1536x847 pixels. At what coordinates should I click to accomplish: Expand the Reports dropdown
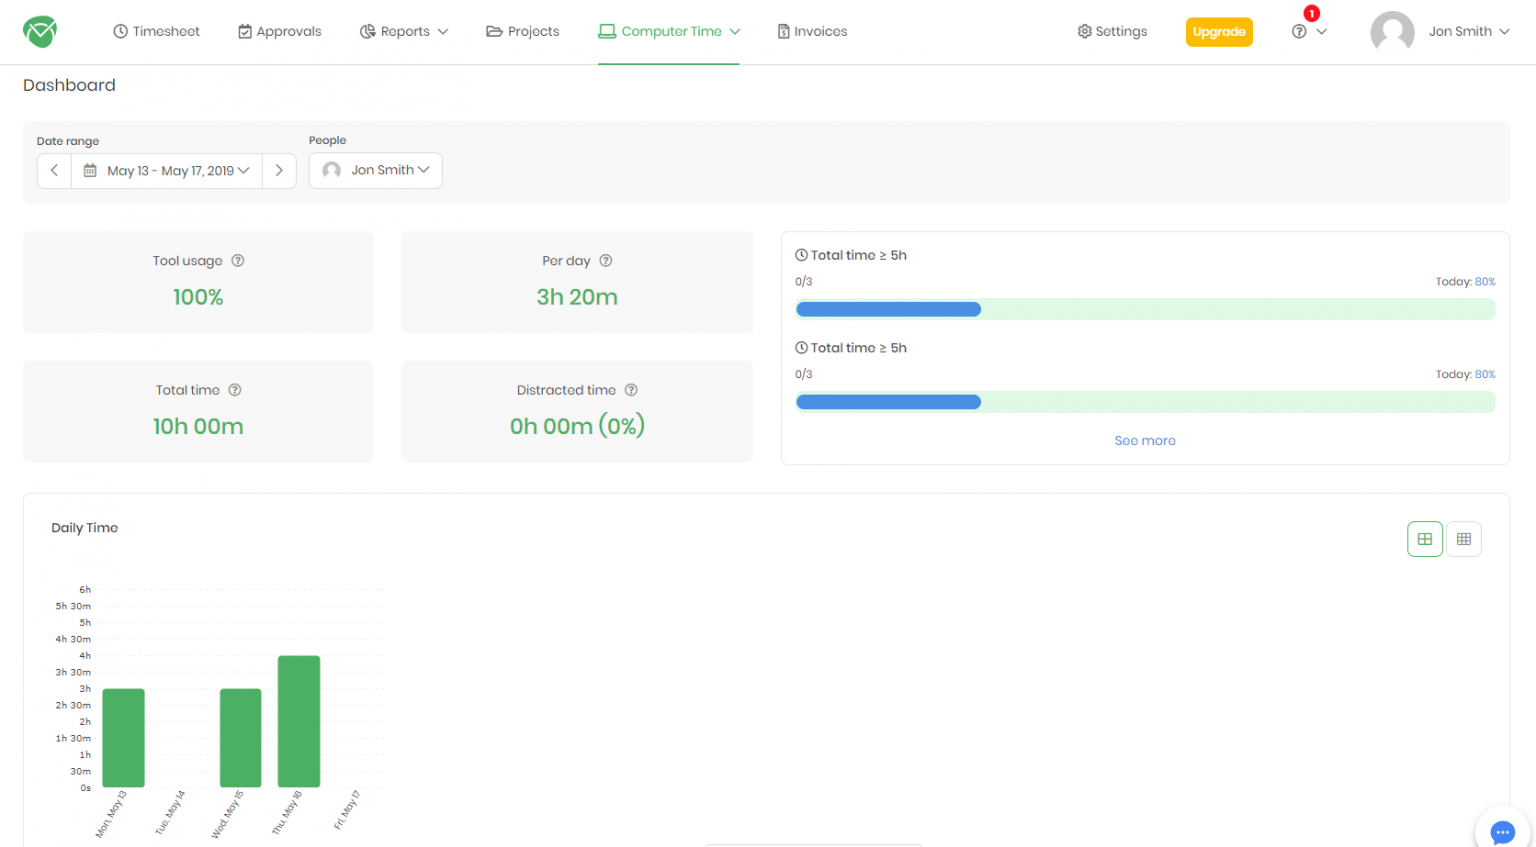(404, 31)
